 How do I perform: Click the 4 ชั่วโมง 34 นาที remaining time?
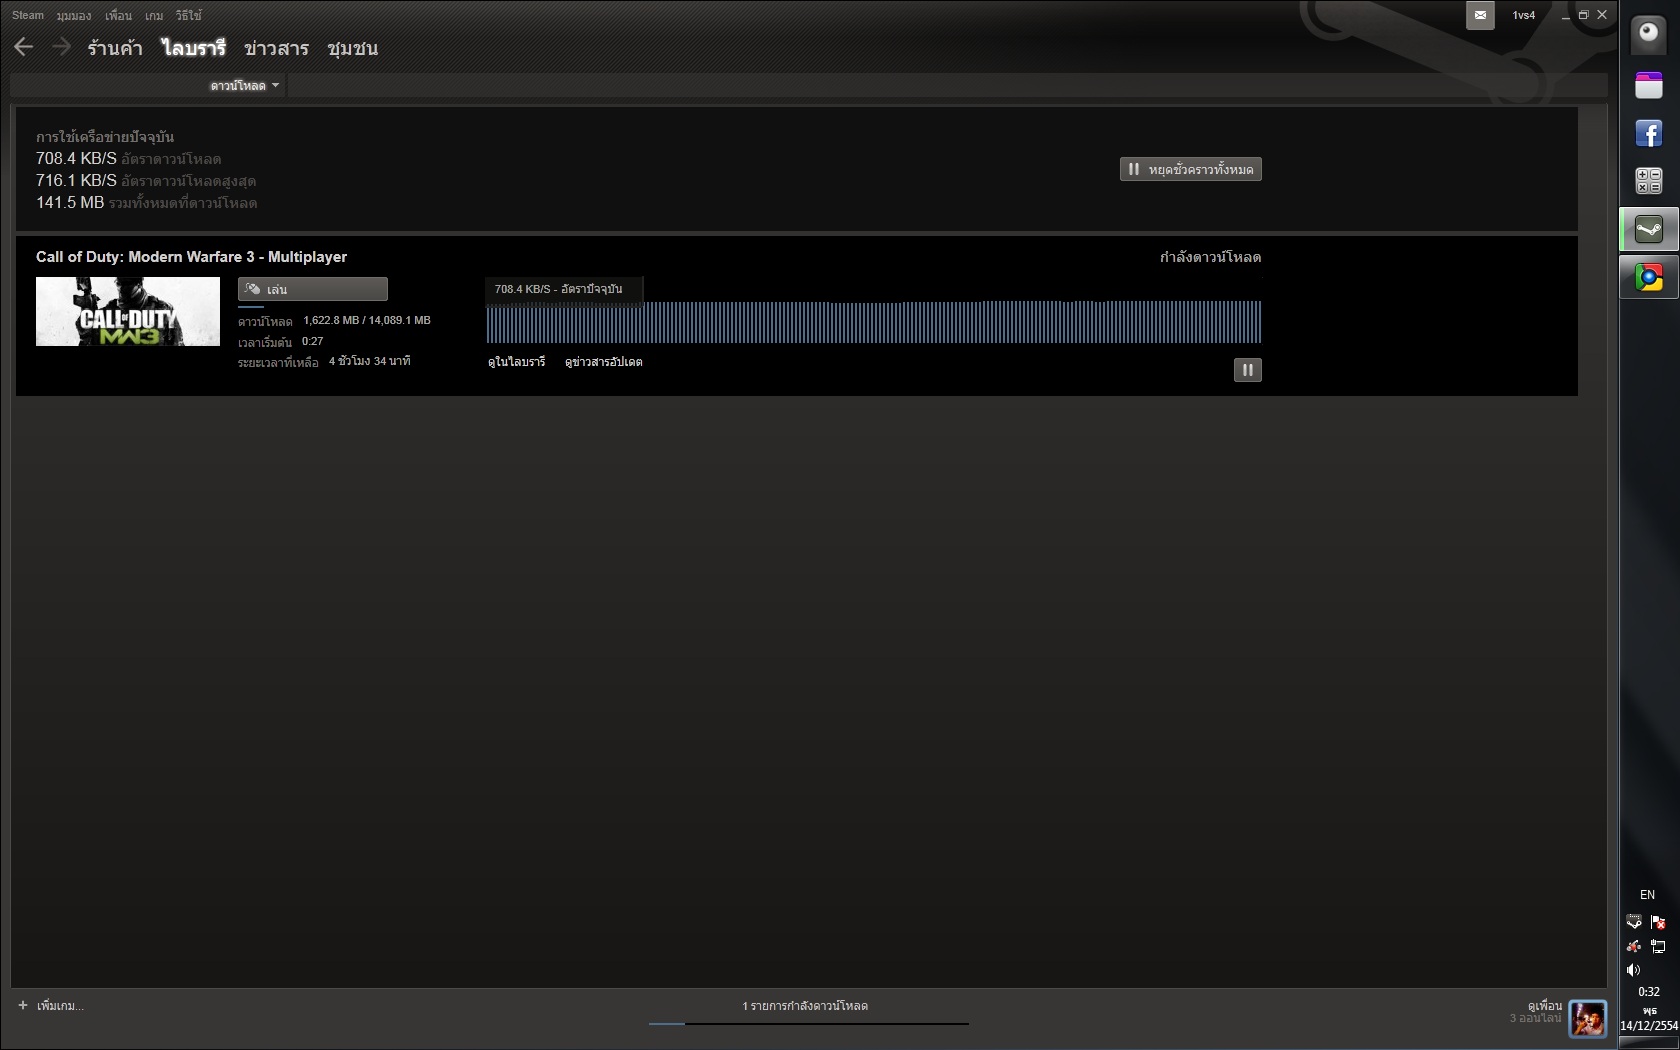pos(369,361)
